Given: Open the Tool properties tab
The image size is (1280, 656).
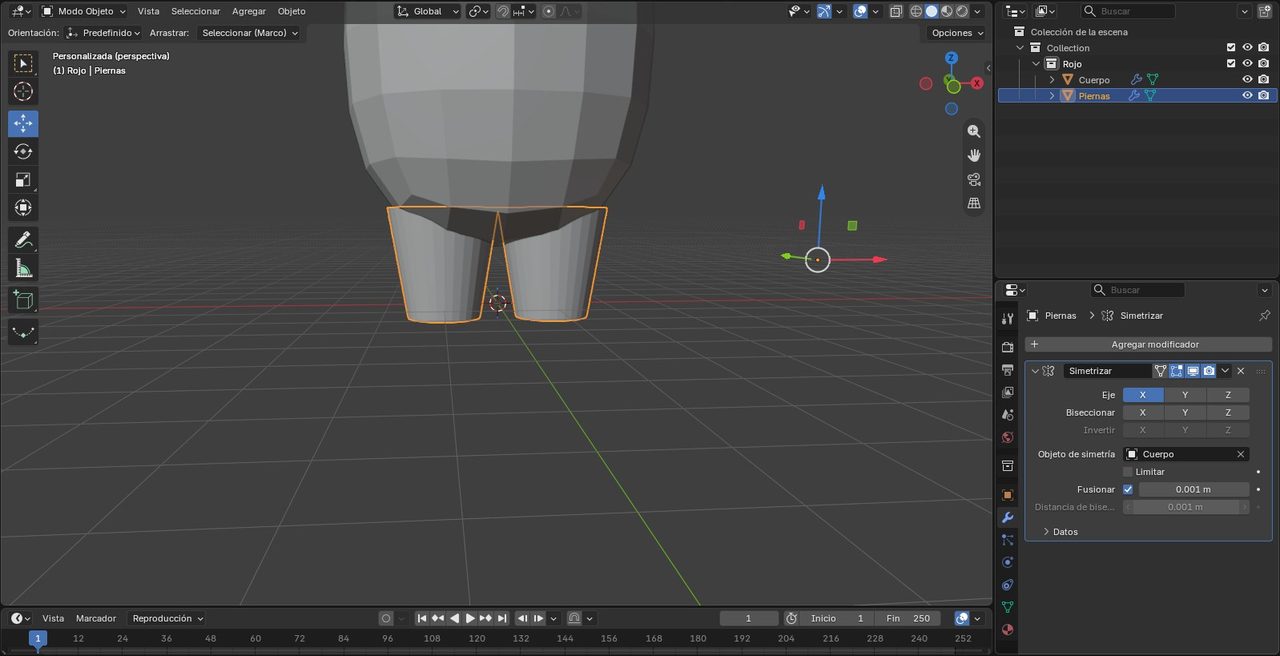Looking at the screenshot, I should (1007, 318).
